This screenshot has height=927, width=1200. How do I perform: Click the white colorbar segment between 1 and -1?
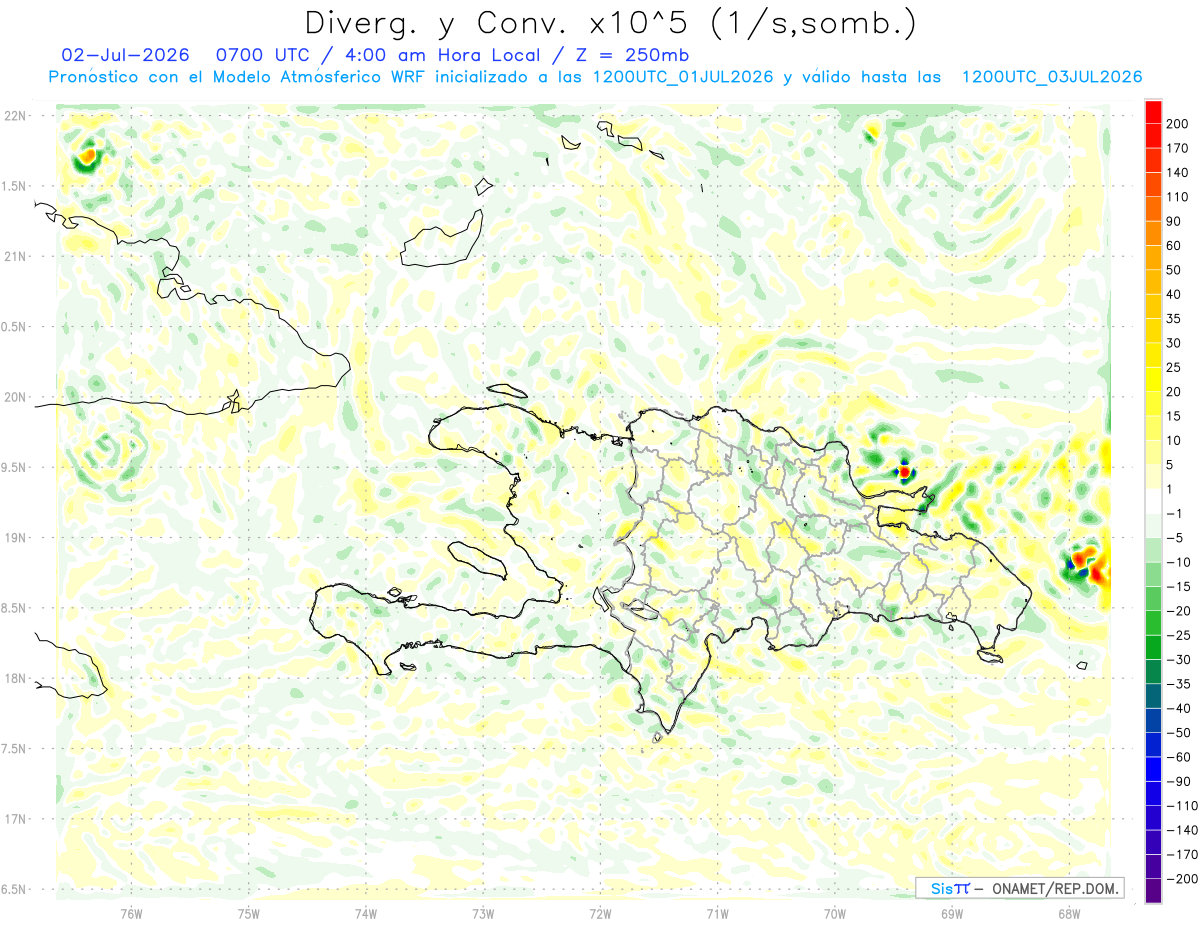(1153, 501)
